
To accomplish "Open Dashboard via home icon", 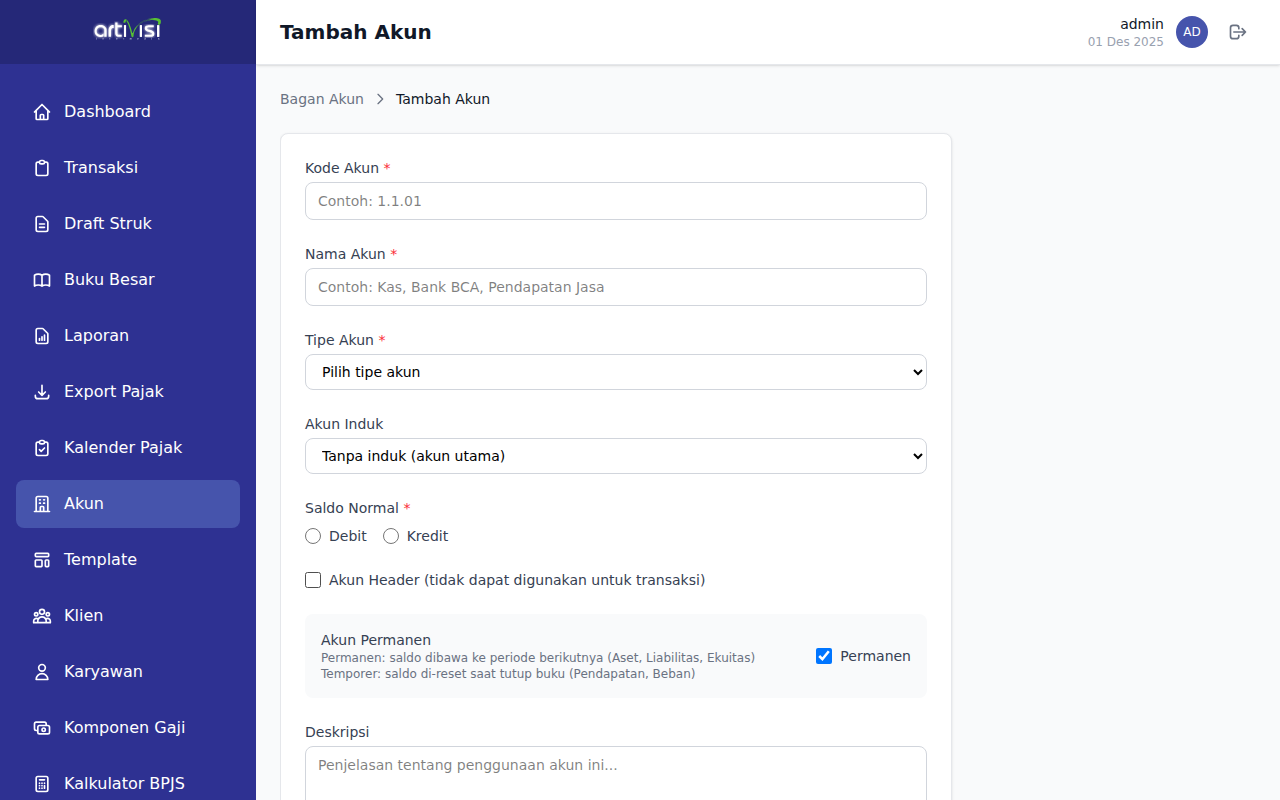I will click(x=42, y=112).
